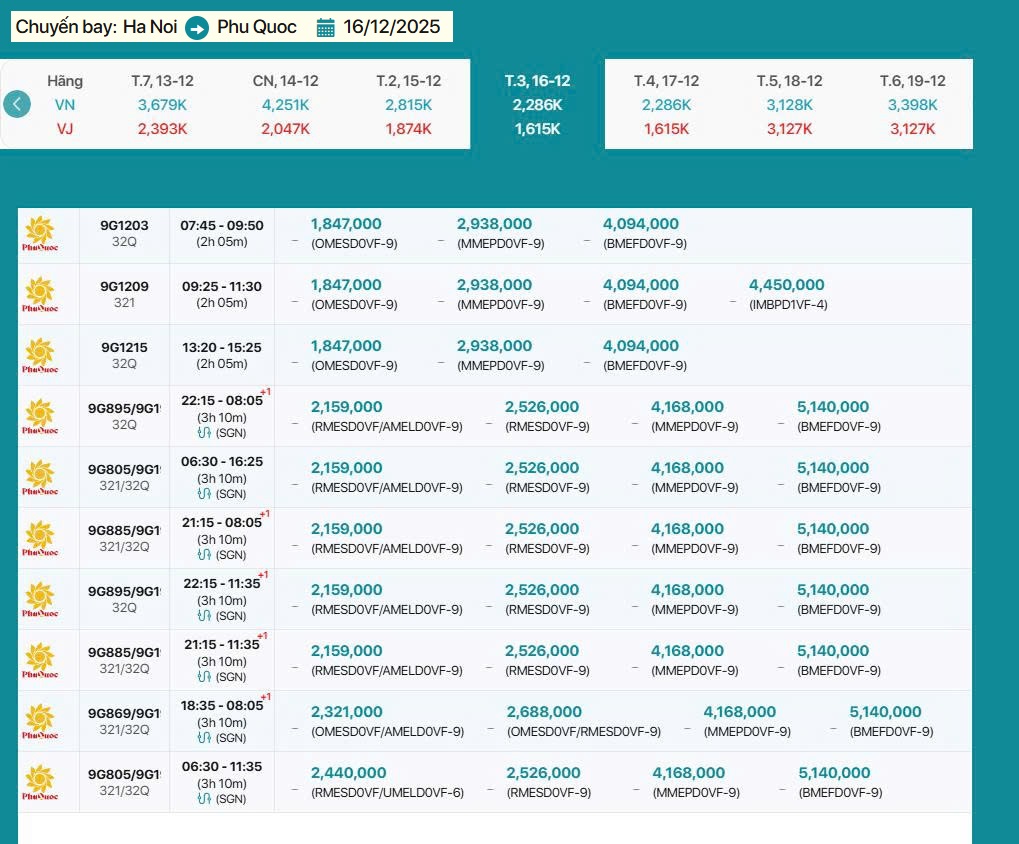Click the calendar icon beside 16/12/2025
The width and height of the screenshot is (1019, 844).
(x=325, y=28)
